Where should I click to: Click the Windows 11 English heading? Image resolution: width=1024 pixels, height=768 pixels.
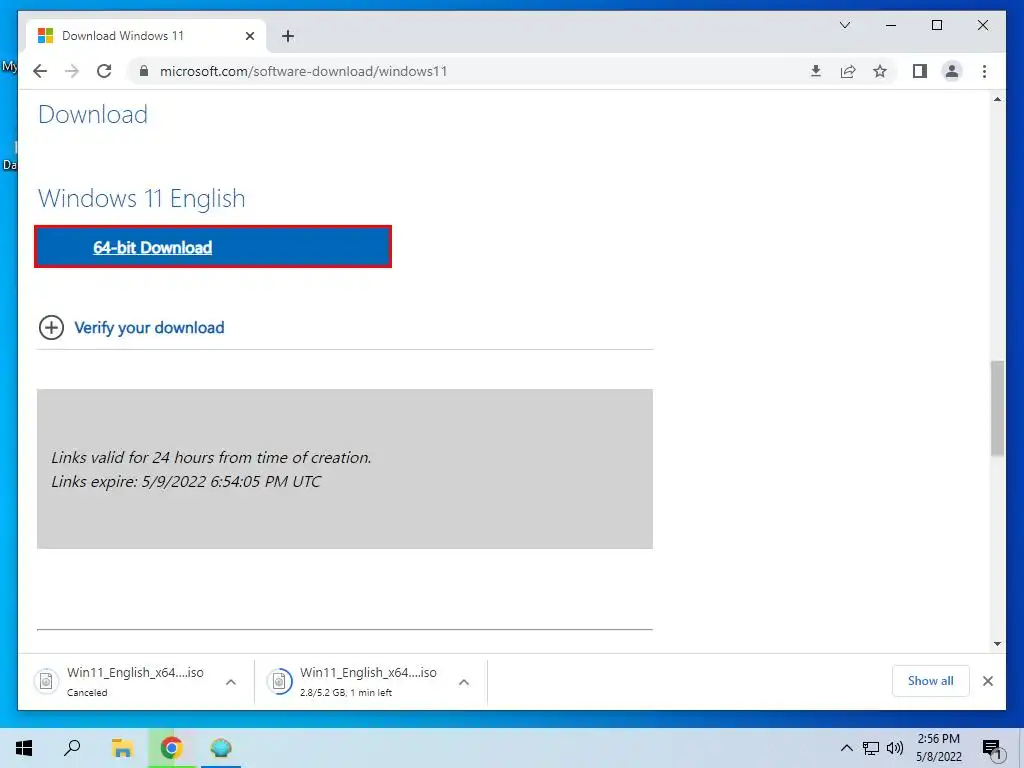click(x=142, y=199)
